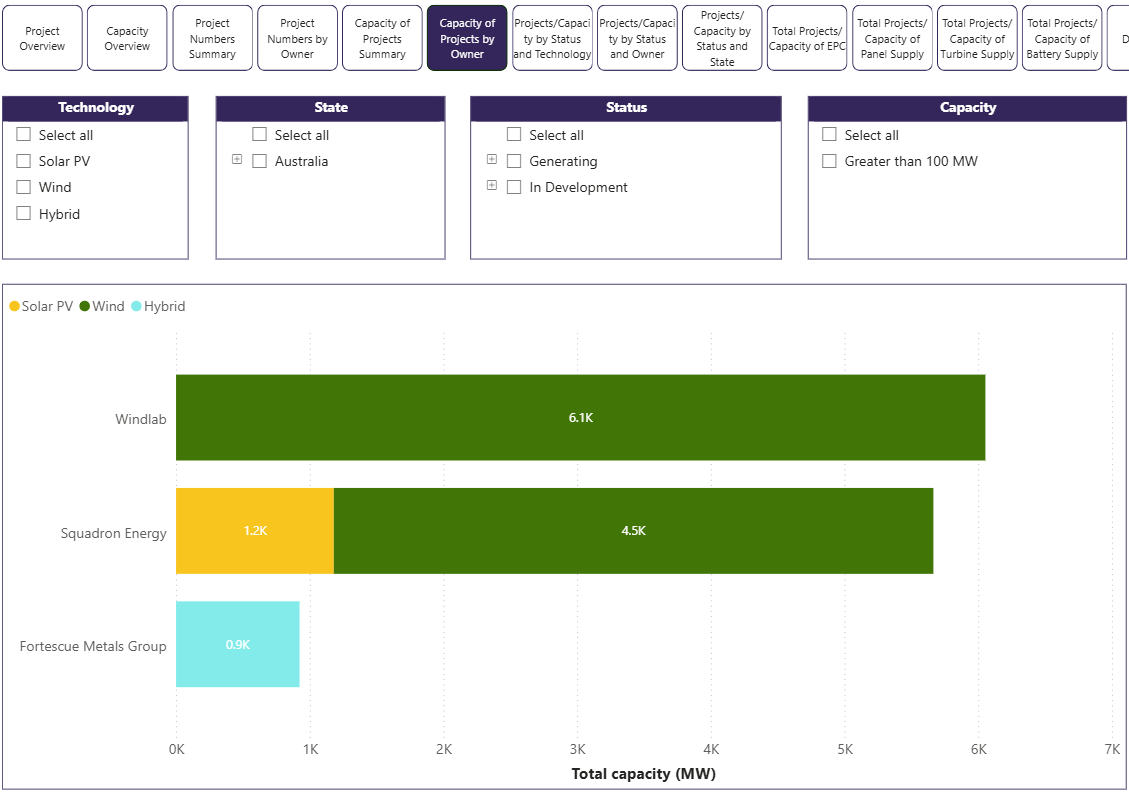Open Total Projects/Capacity of Turbine Supply page
This screenshot has width=1129, height=793.
click(977, 38)
